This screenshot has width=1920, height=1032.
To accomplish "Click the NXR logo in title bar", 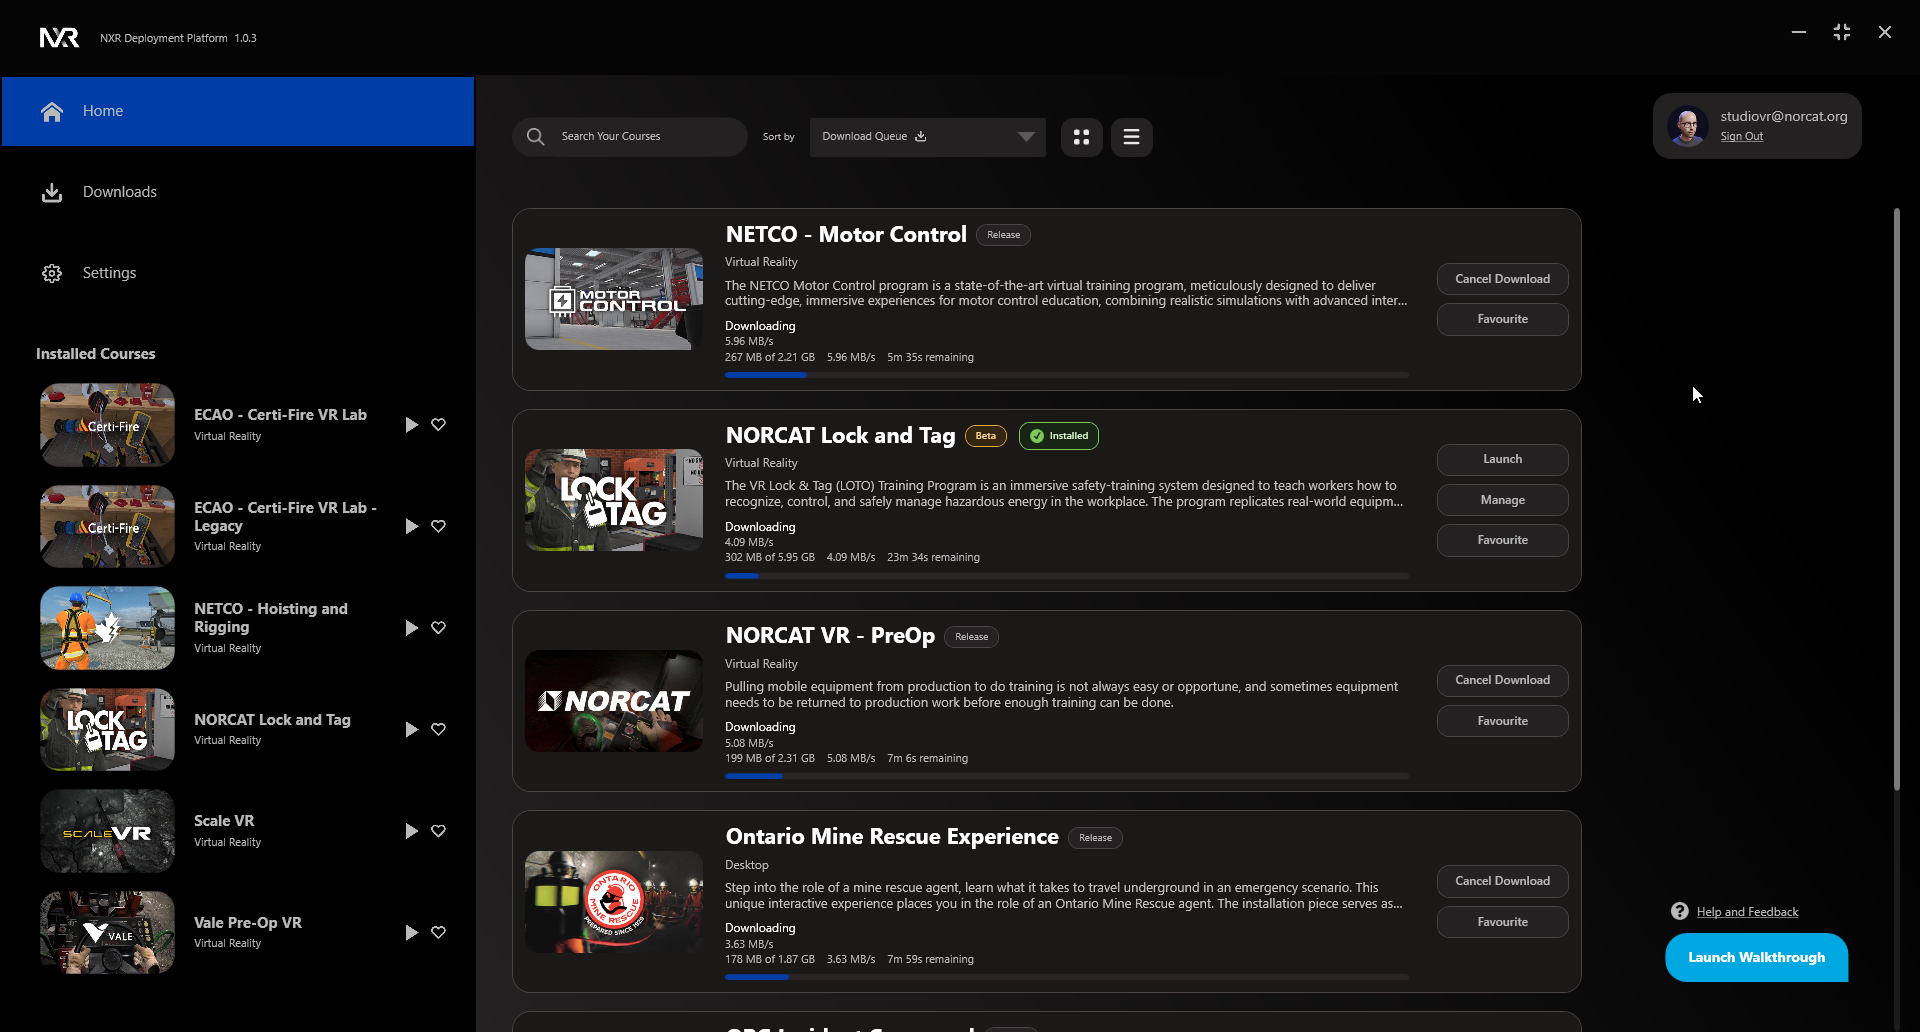I will (59, 38).
